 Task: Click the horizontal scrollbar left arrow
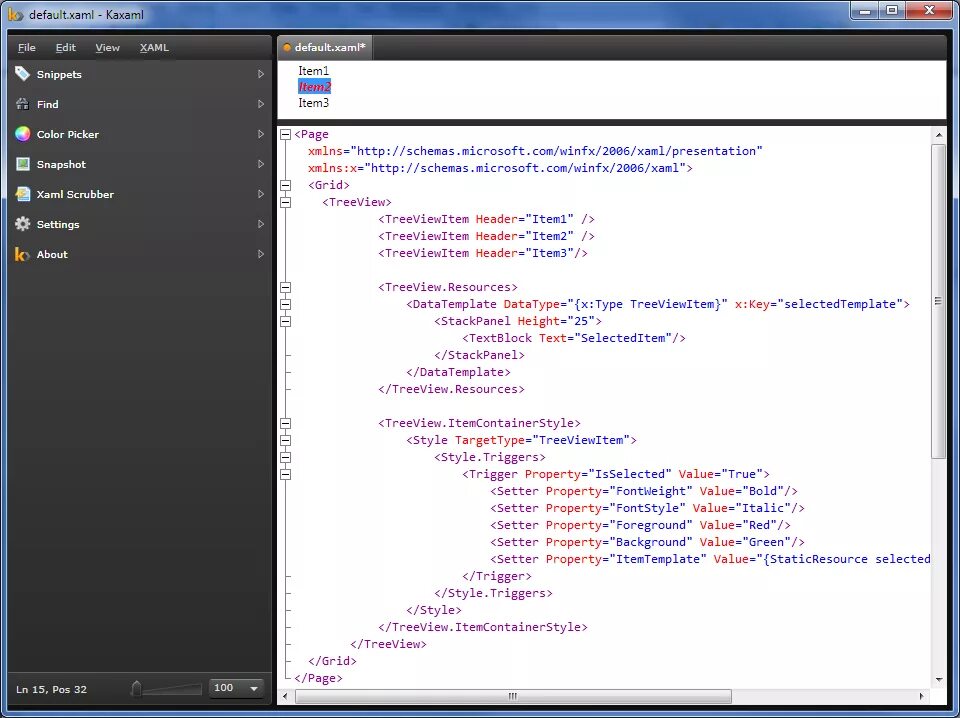[285, 696]
